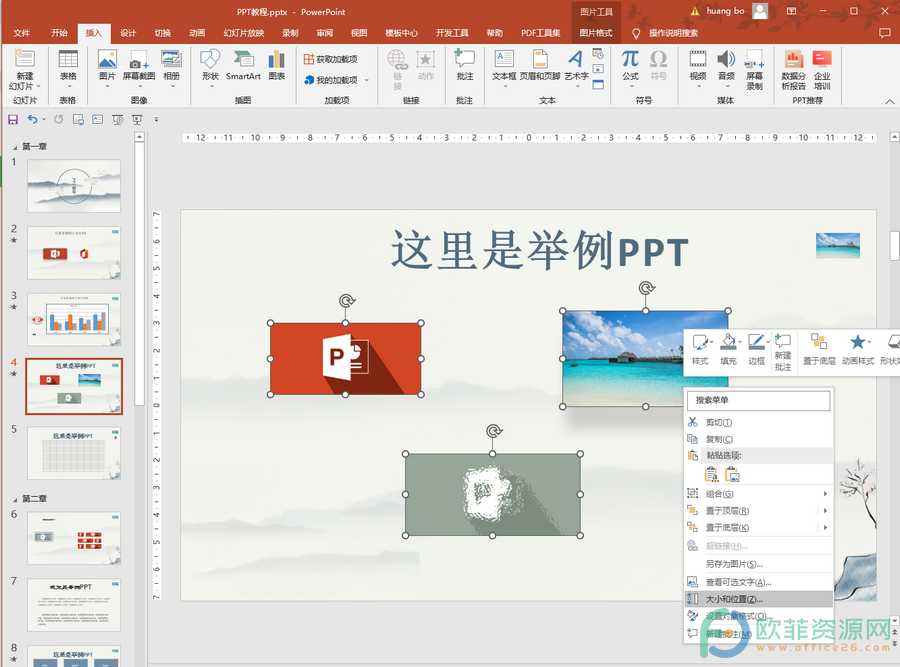Insert a table with the 表格 icon
This screenshot has width=900, height=667.
(68, 68)
